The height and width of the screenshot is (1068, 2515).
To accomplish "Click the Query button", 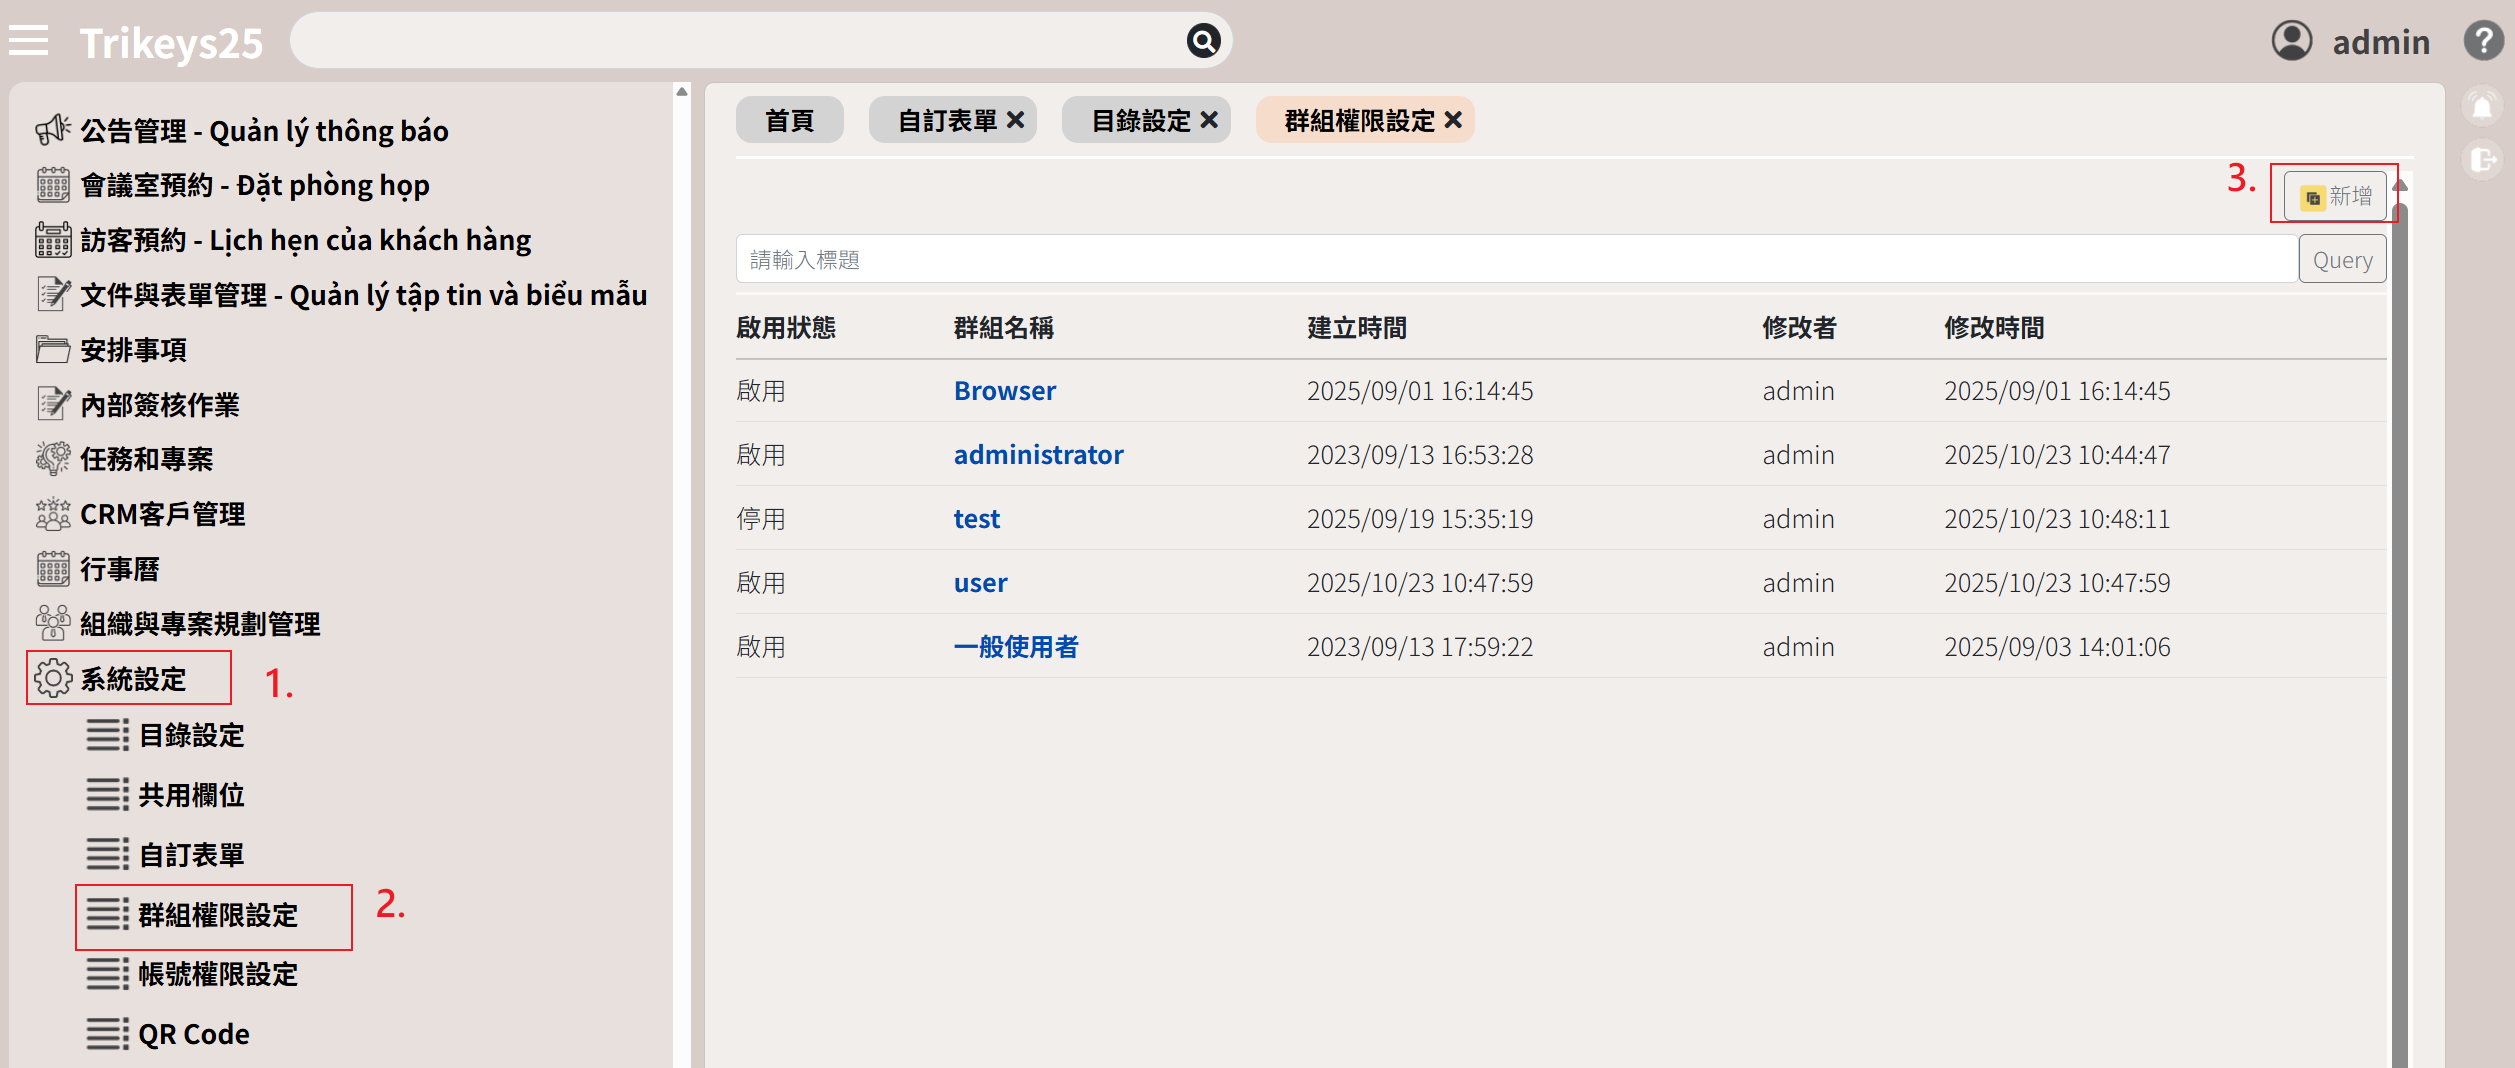I will [2342, 260].
